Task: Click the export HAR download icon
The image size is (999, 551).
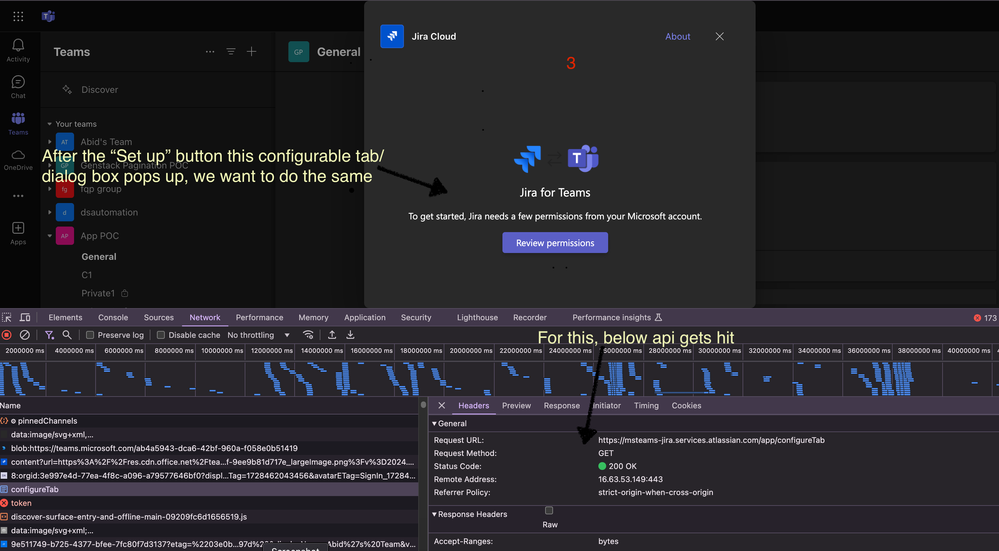Action: tap(350, 335)
